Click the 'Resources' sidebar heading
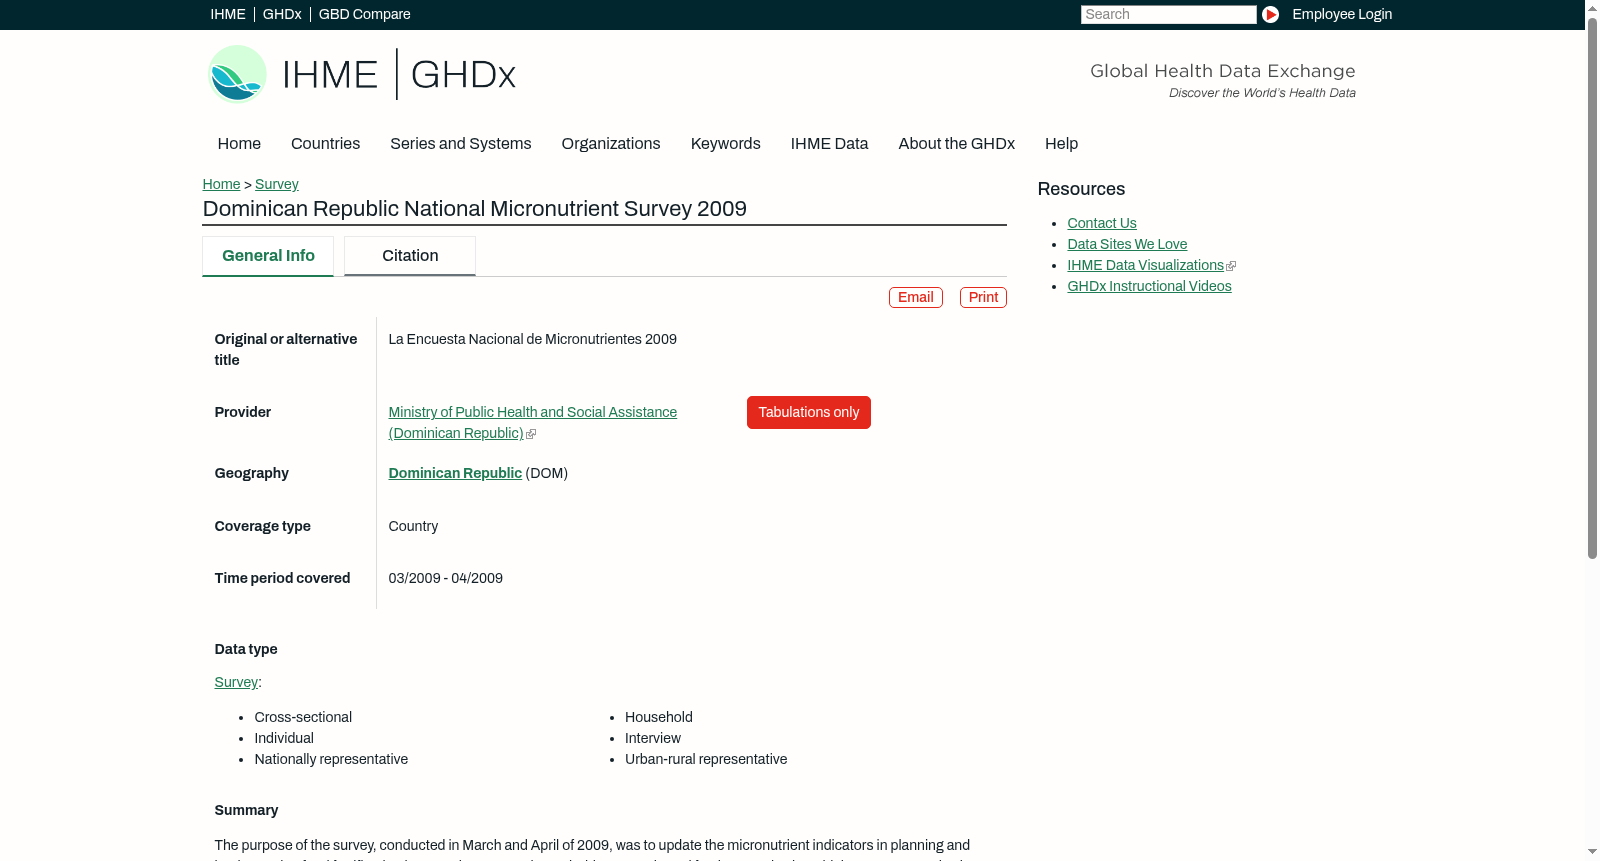 click(x=1081, y=189)
